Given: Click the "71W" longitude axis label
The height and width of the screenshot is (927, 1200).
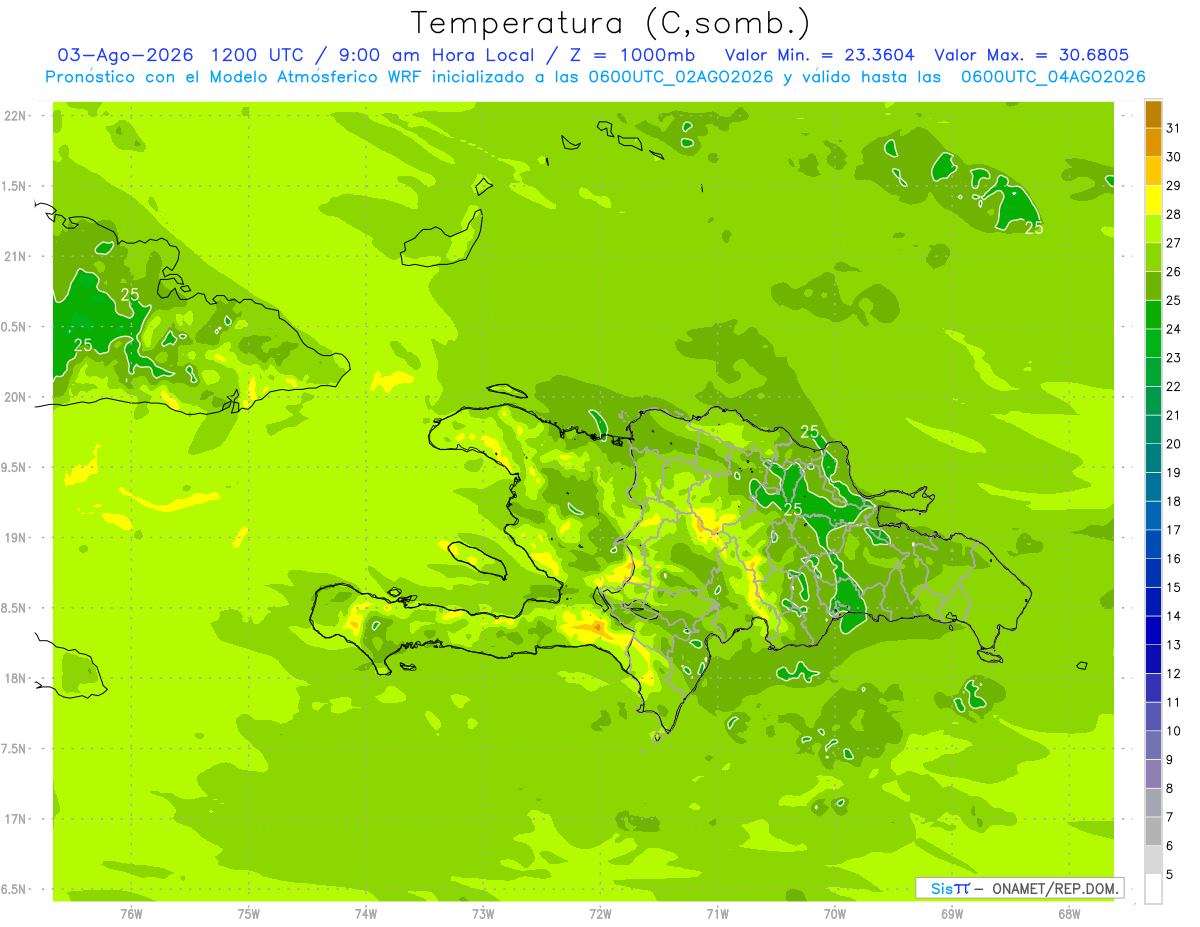Looking at the screenshot, I should (717, 914).
